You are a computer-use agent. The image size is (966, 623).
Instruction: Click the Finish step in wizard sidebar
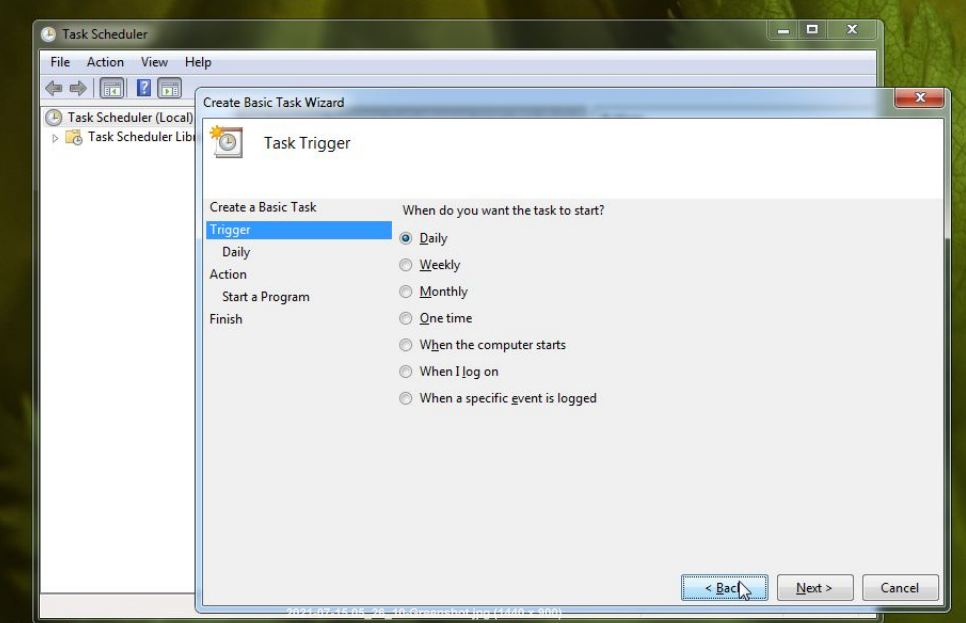(x=225, y=319)
